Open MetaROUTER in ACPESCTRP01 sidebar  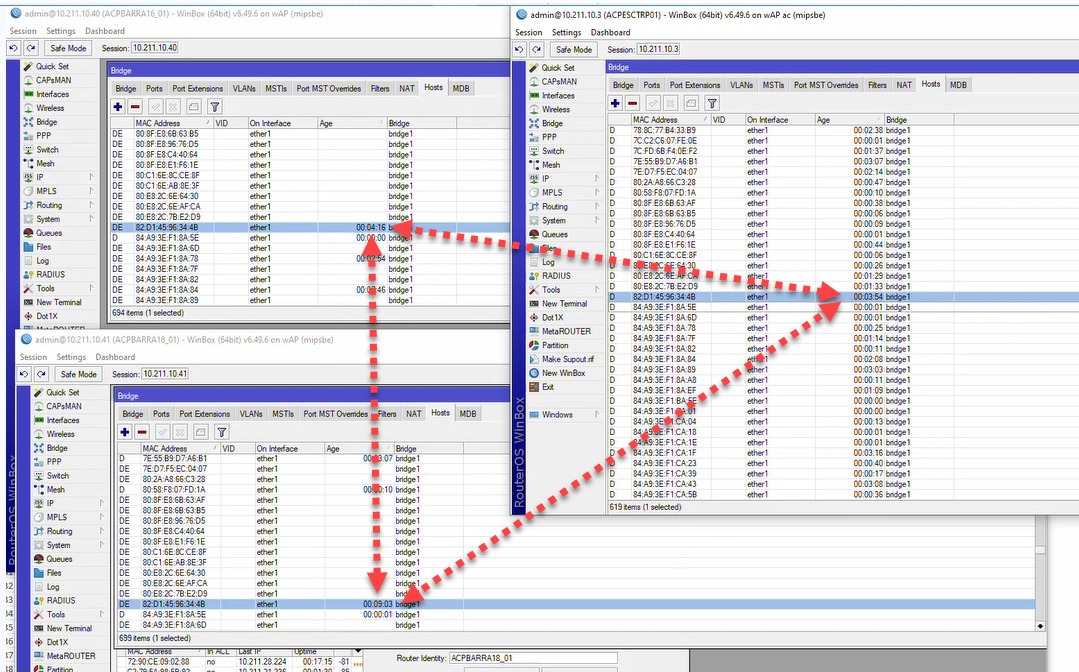click(566, 332)
